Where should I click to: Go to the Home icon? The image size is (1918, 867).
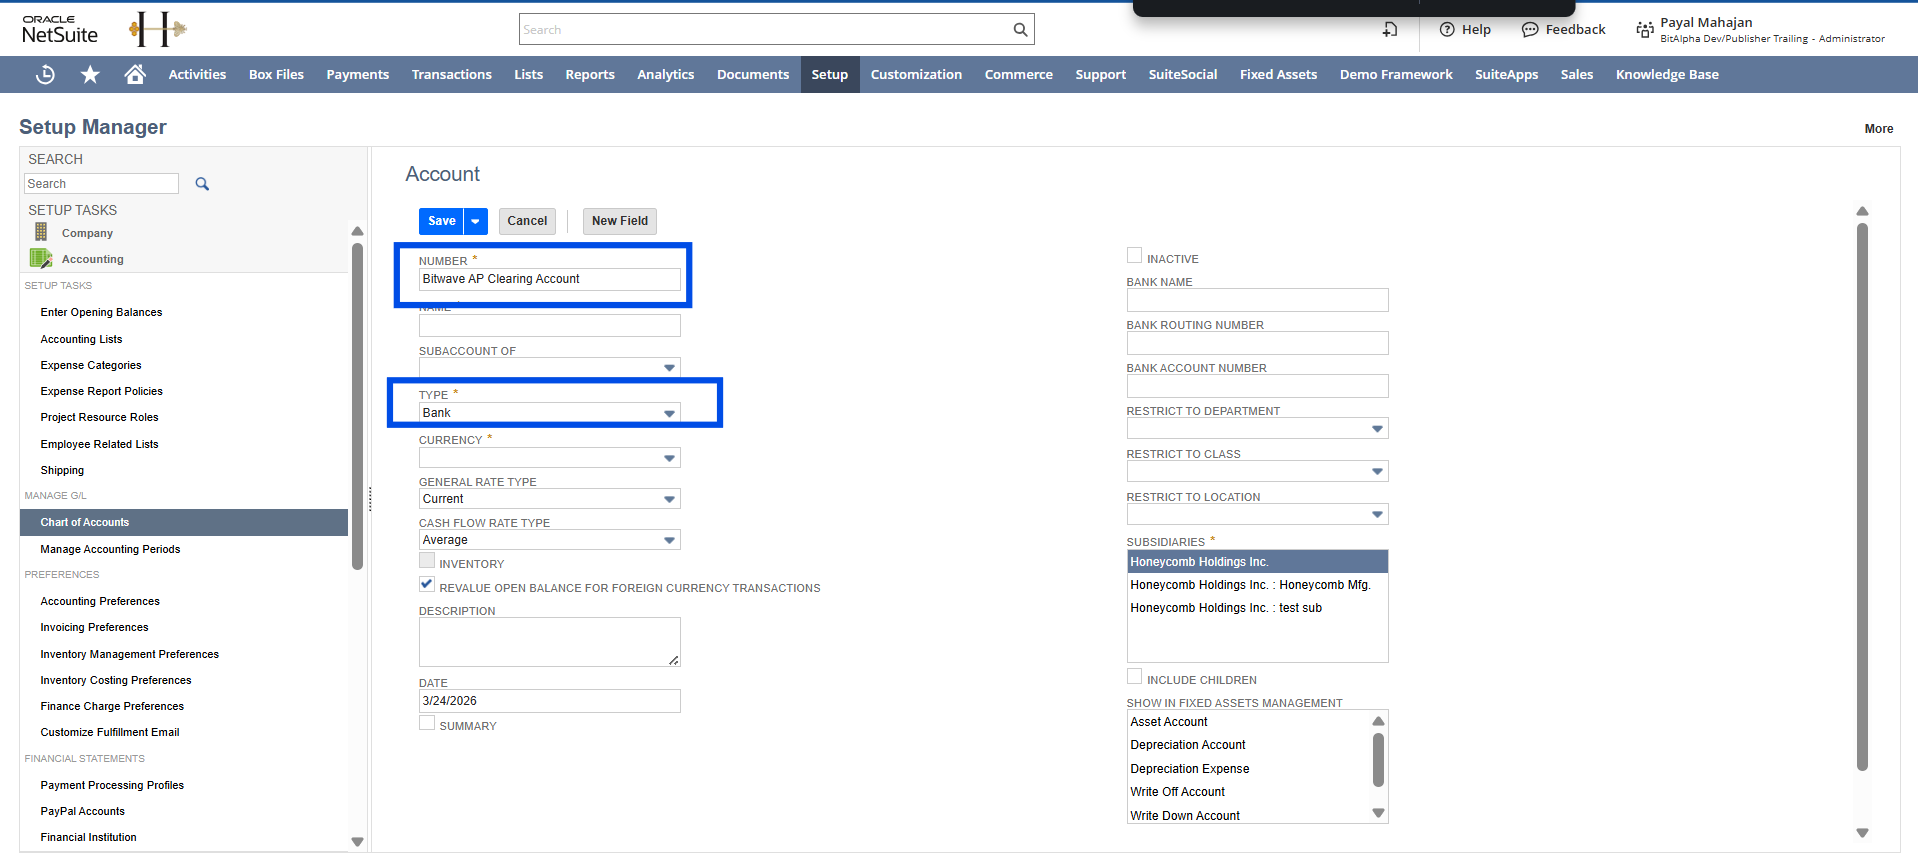(135, 74)
